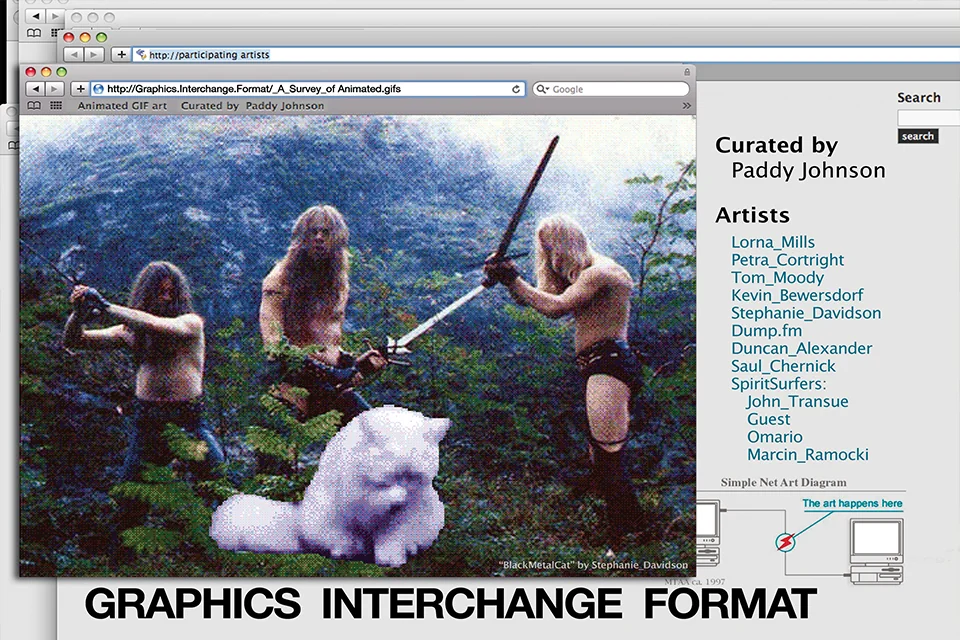Open the 'Animated GIF art' bookmark
960x640 pixels.
122,105
